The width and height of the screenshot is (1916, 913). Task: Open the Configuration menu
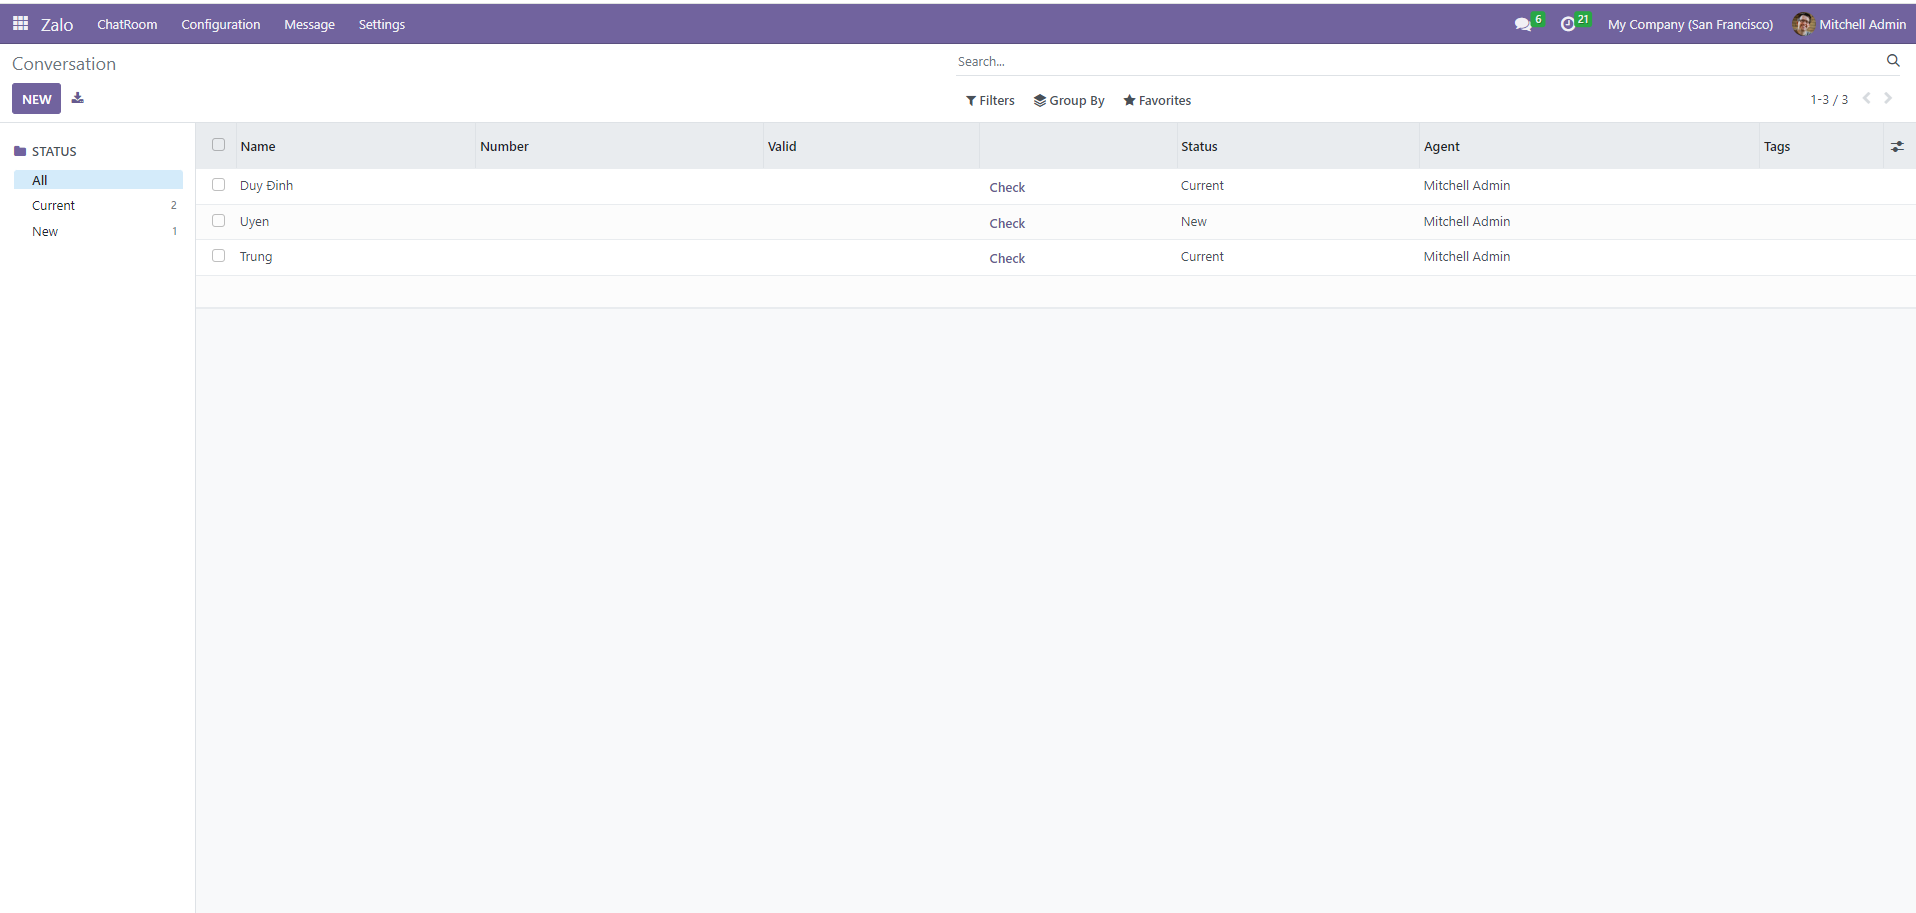pyautogui.click(x=220, y=24)
